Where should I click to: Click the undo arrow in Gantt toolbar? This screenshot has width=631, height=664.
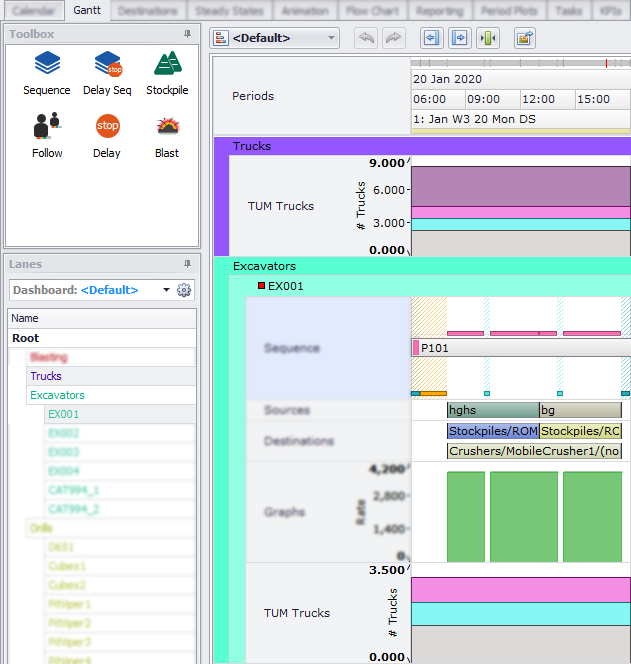366,38
